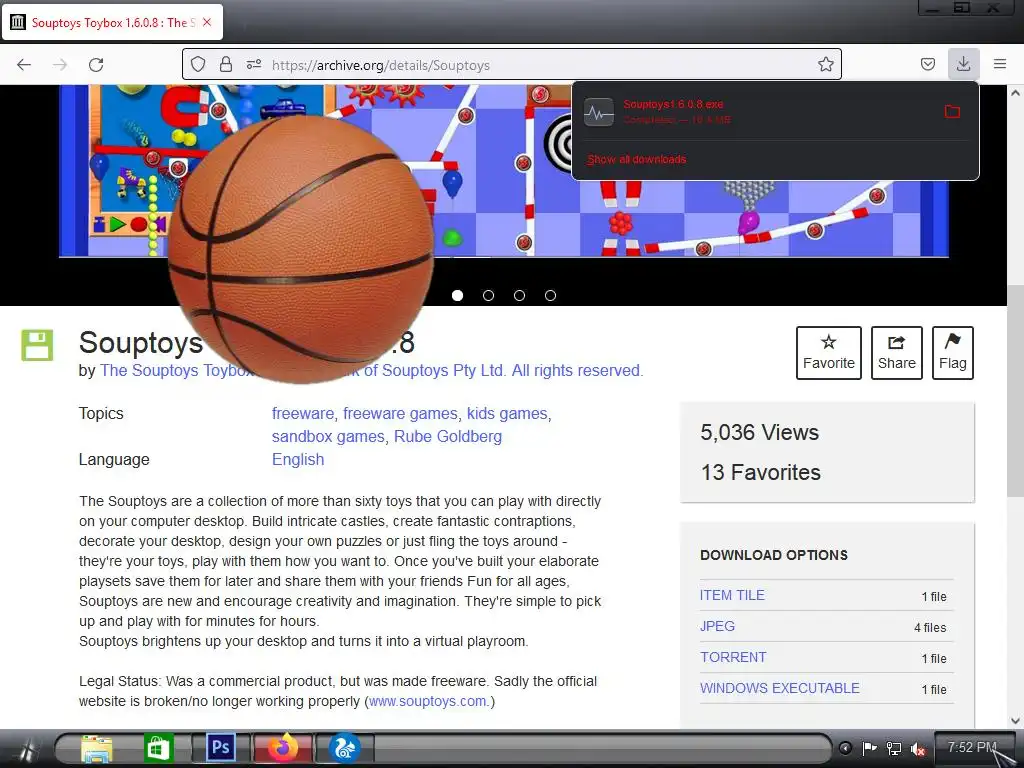Switch to the third carousel slide dot
The image size is (1024, 768).
tap(519, 296)
